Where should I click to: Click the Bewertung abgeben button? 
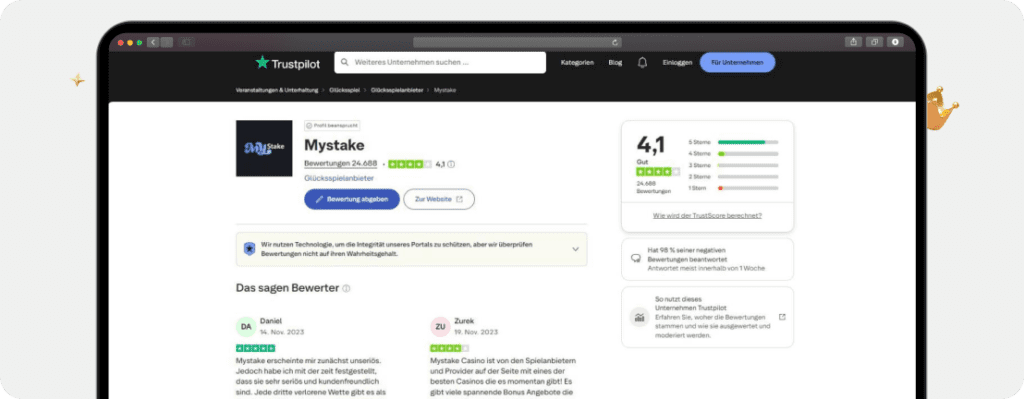click(x=352, y=199)
